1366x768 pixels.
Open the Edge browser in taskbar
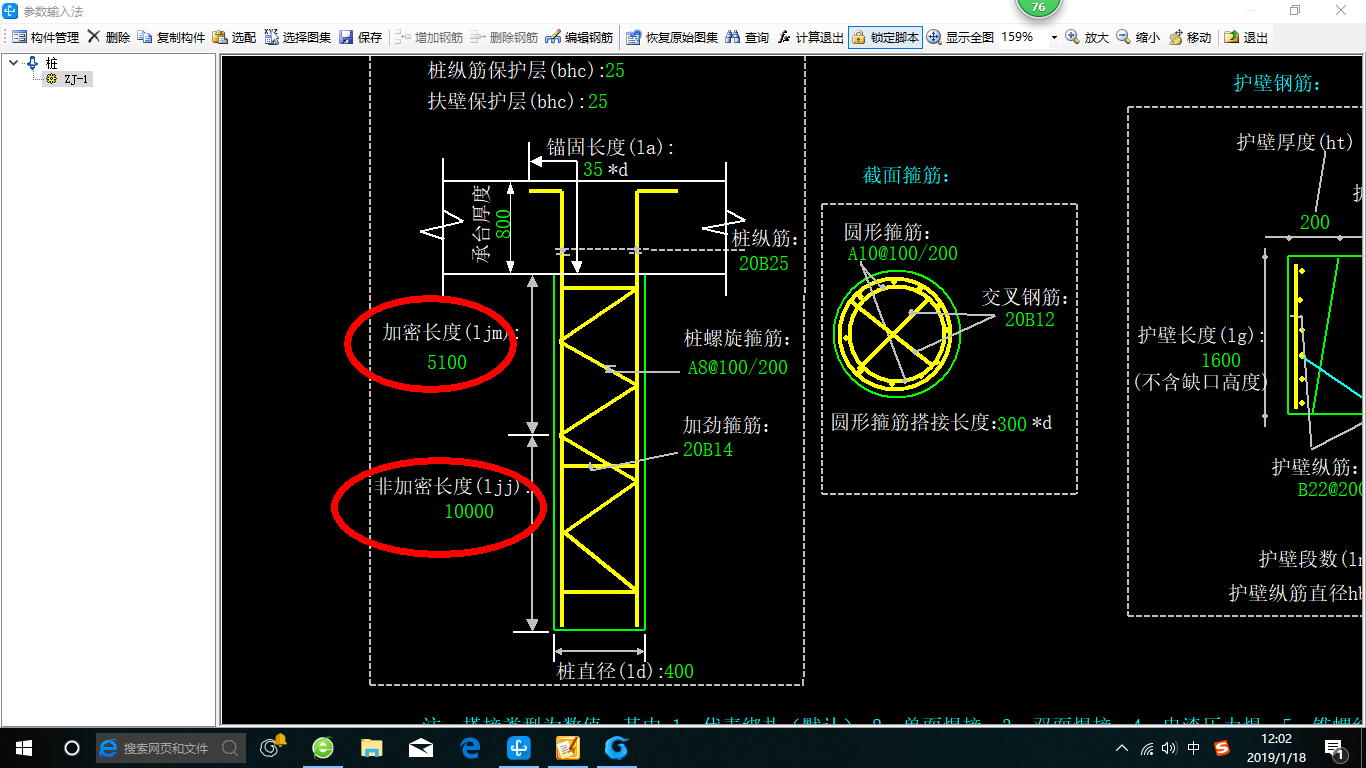tap(470, 747)
